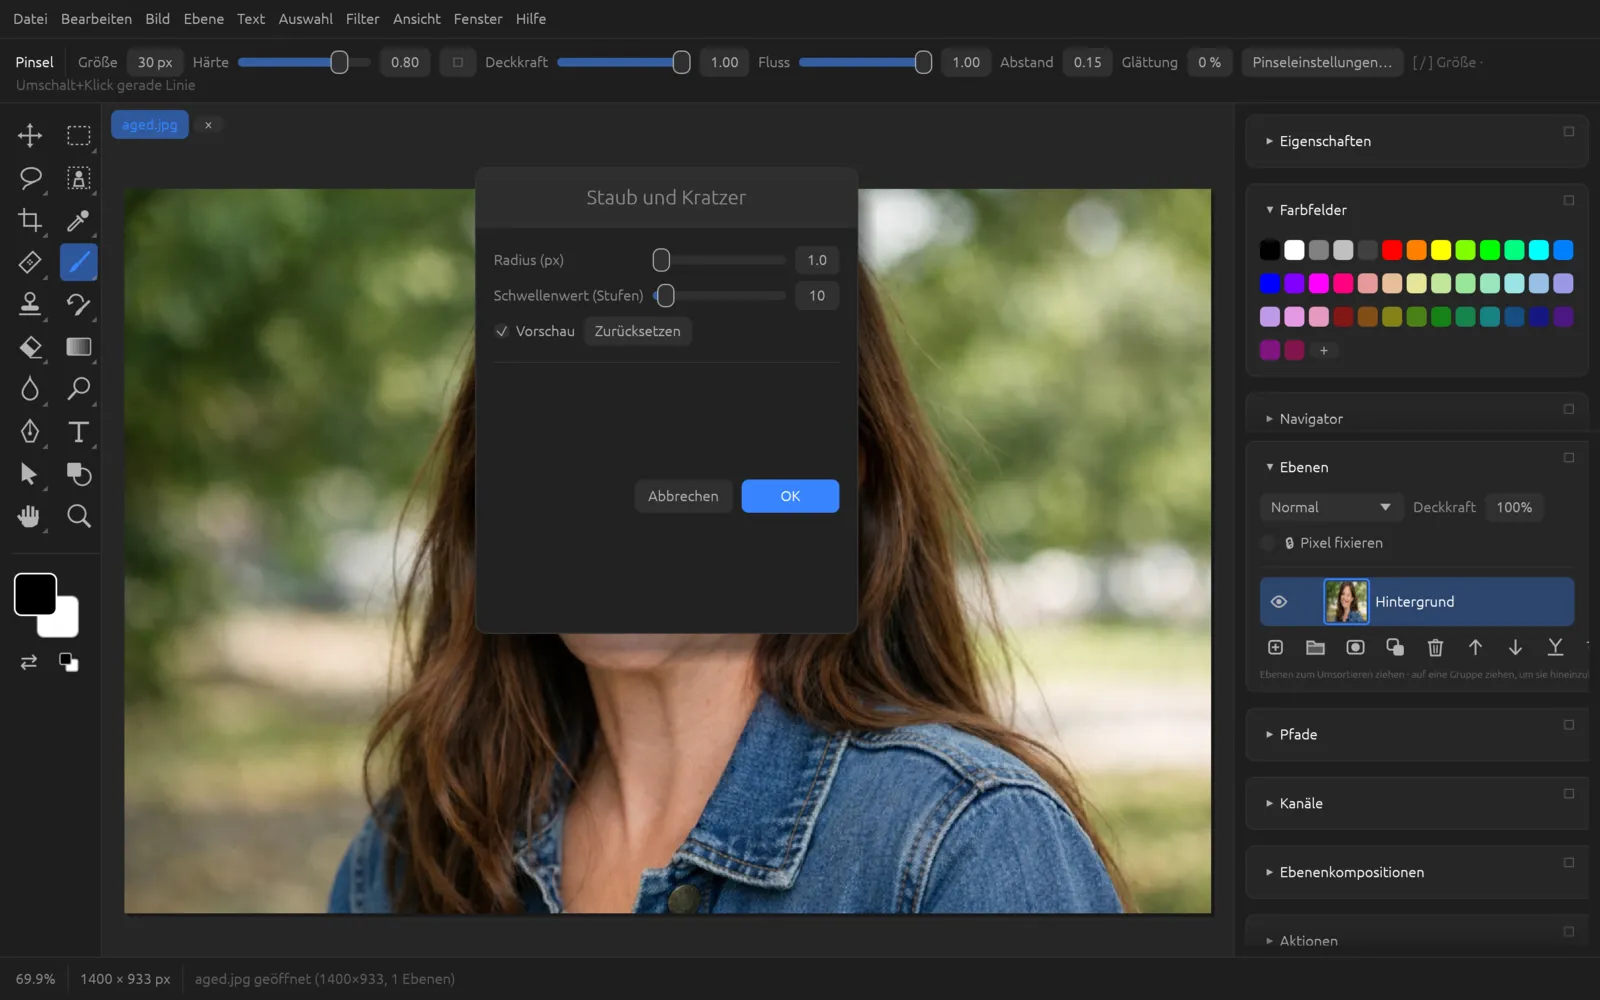Pick the Eyedropper tool
Image resolution: width=1600 pixels, height=1000 pixels.
point(78,220)
